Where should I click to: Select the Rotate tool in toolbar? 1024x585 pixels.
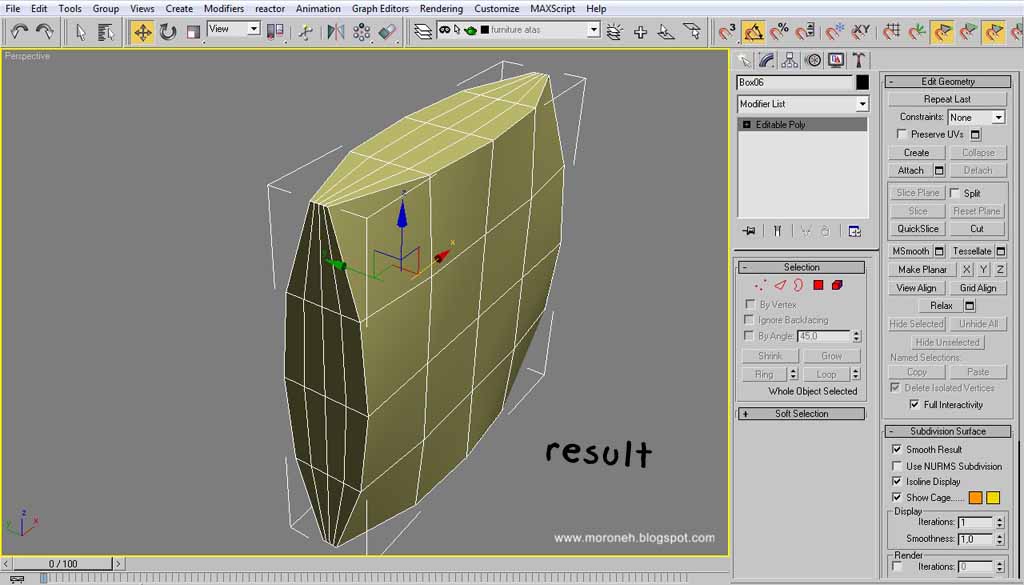(x=168, y=31)
